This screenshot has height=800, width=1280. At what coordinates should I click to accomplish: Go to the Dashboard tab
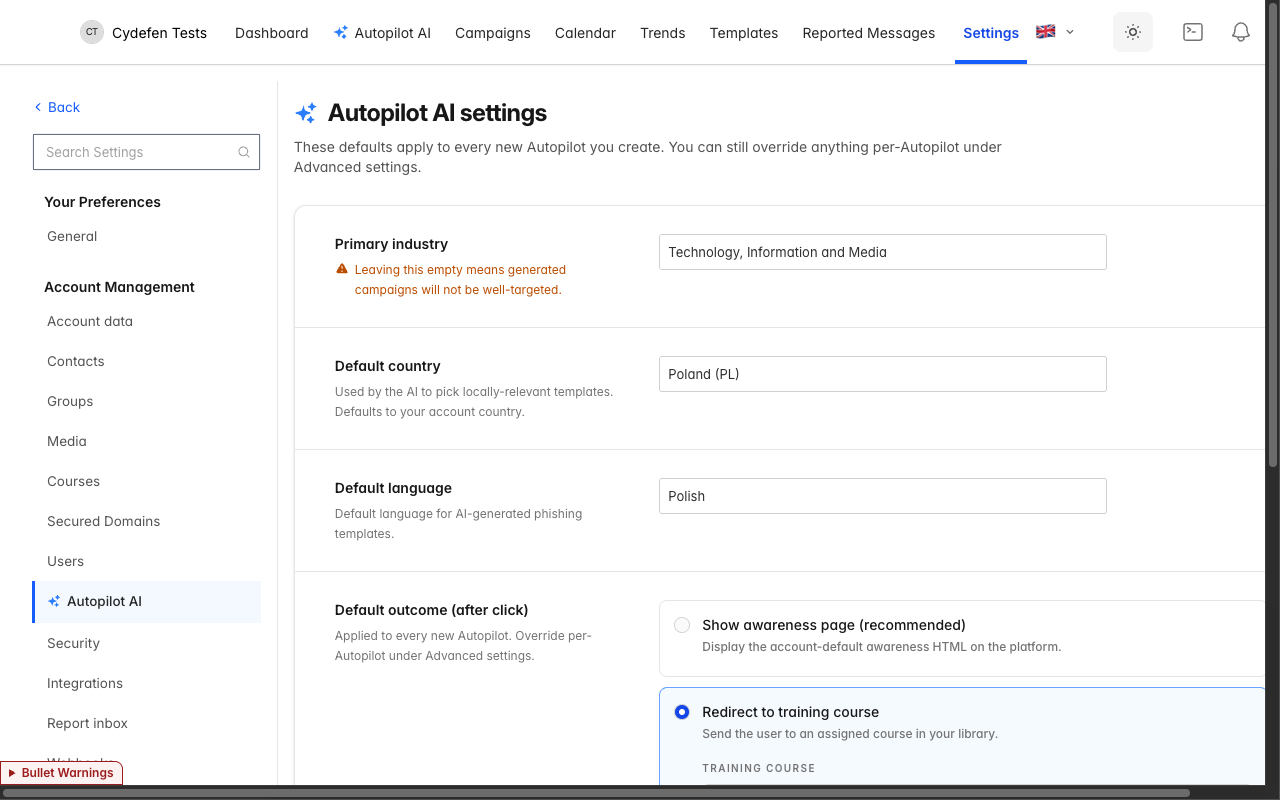pyautogui.click(x=271, y=33)
